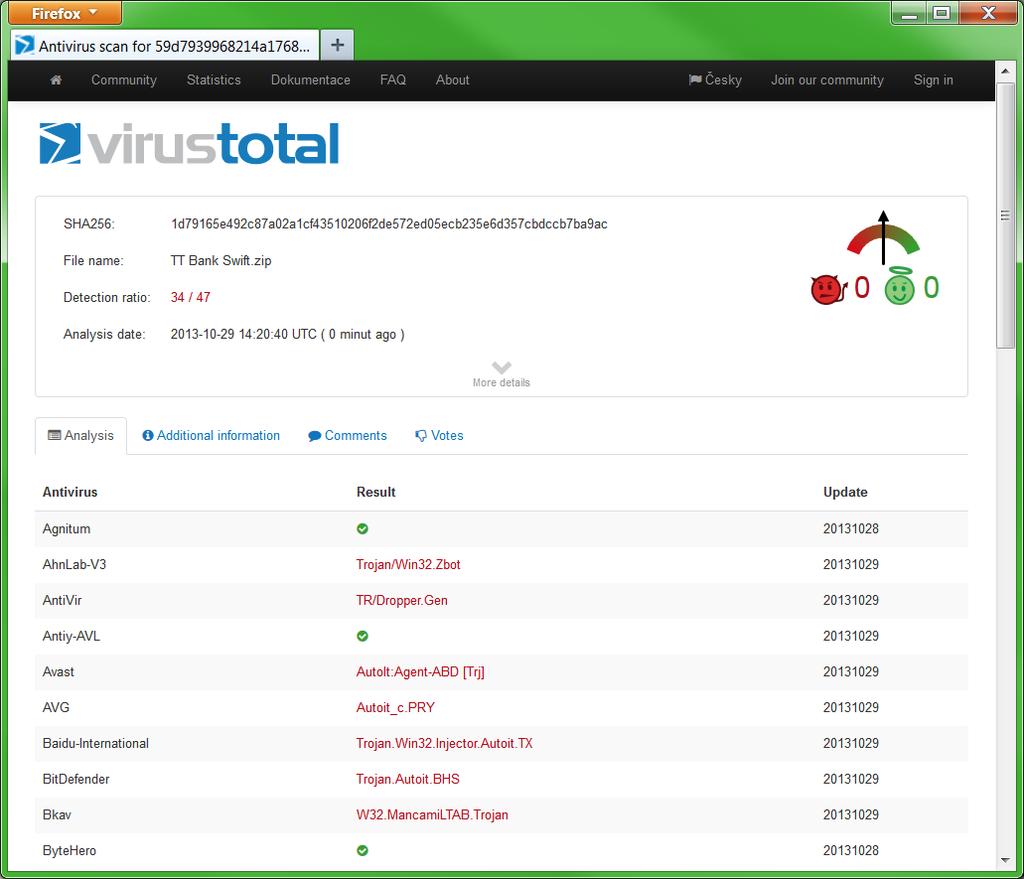Open the Firefox application menu

pyautogui.click(x=65, y=12)
